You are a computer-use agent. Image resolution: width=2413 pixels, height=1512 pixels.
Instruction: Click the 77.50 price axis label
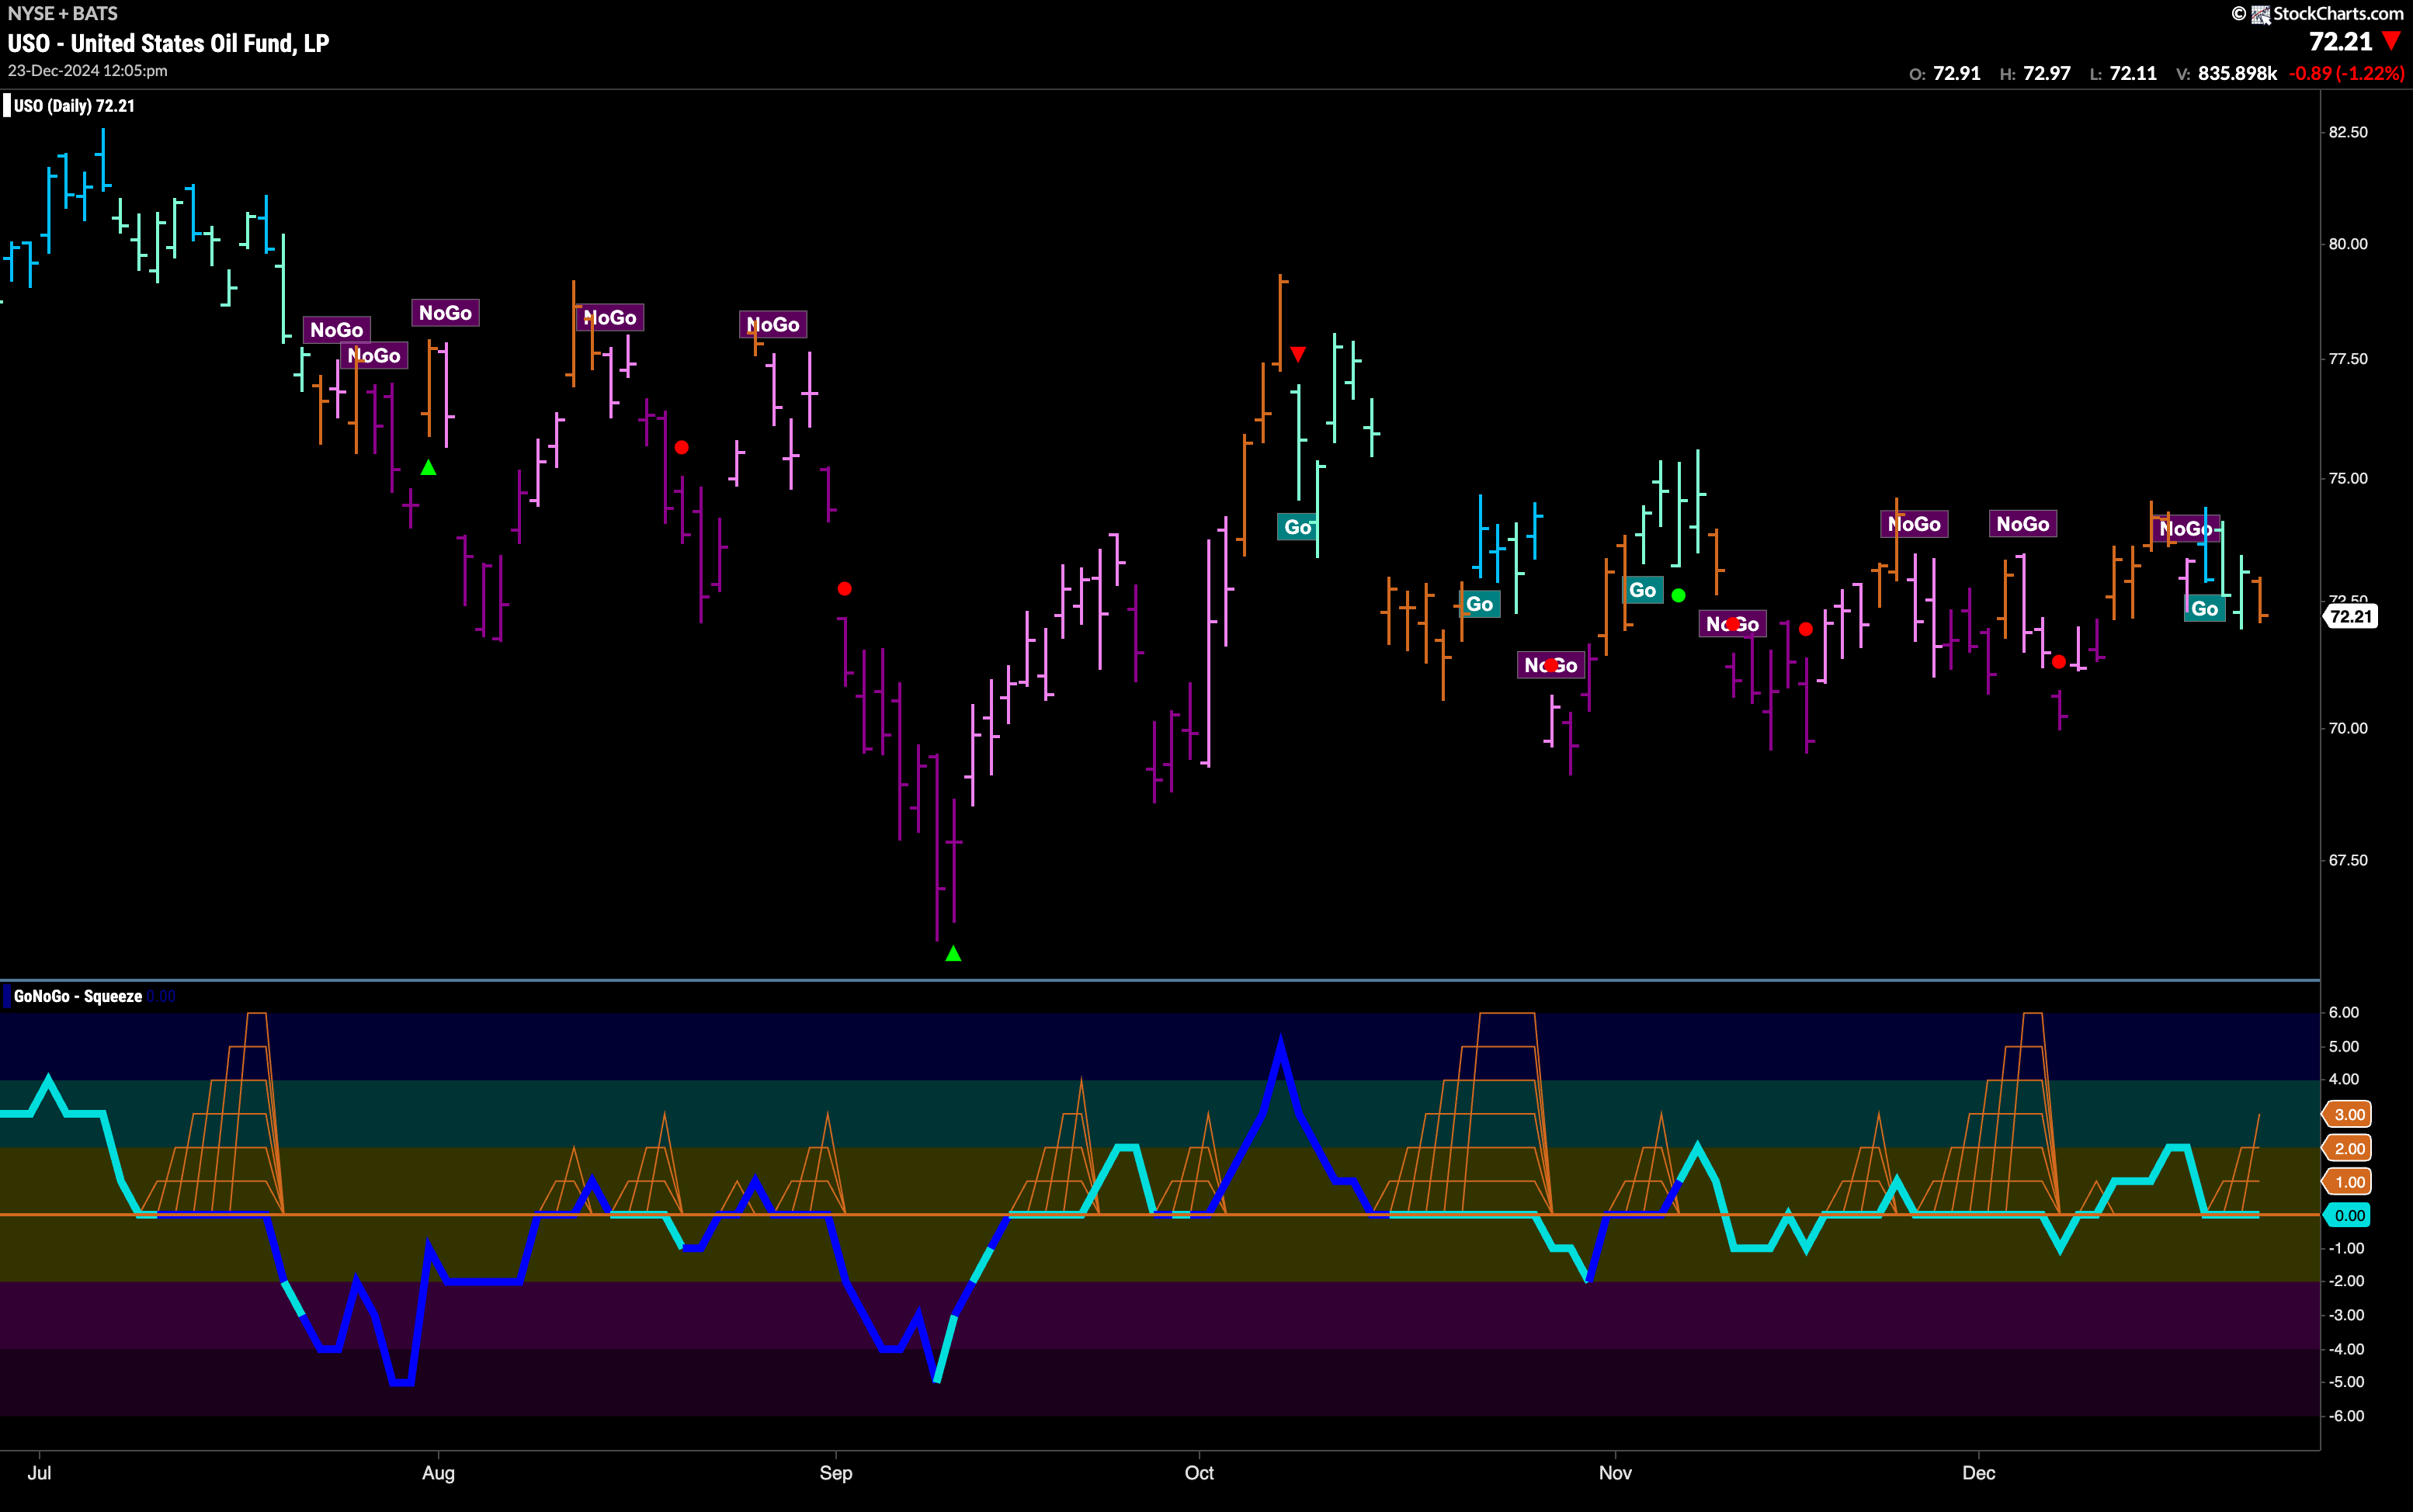pyautogui.click(x=2347, y=359)
